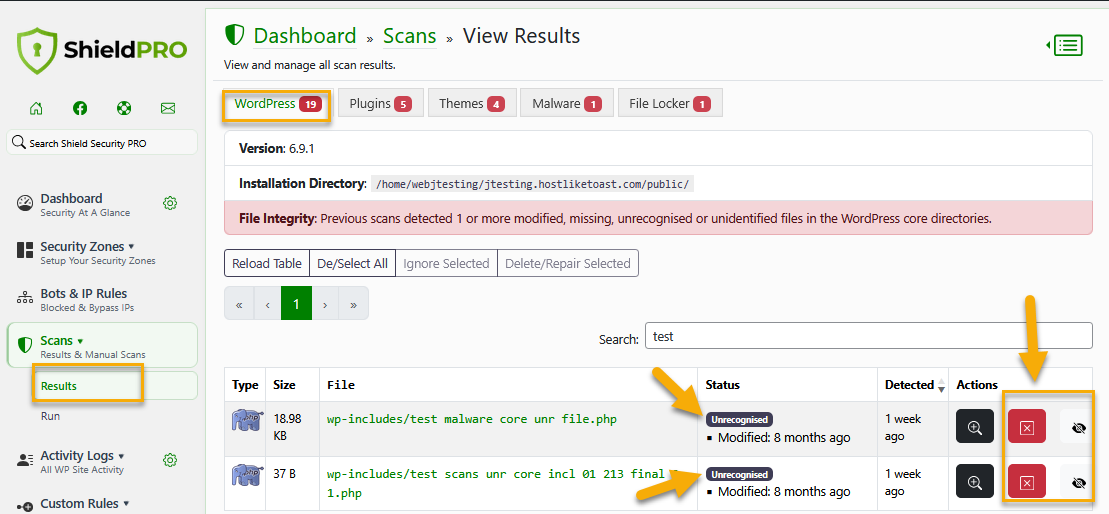Click Unrecognised badge in test malware row
Viewport: 1109px width, 514px height.
click(739, 419)
